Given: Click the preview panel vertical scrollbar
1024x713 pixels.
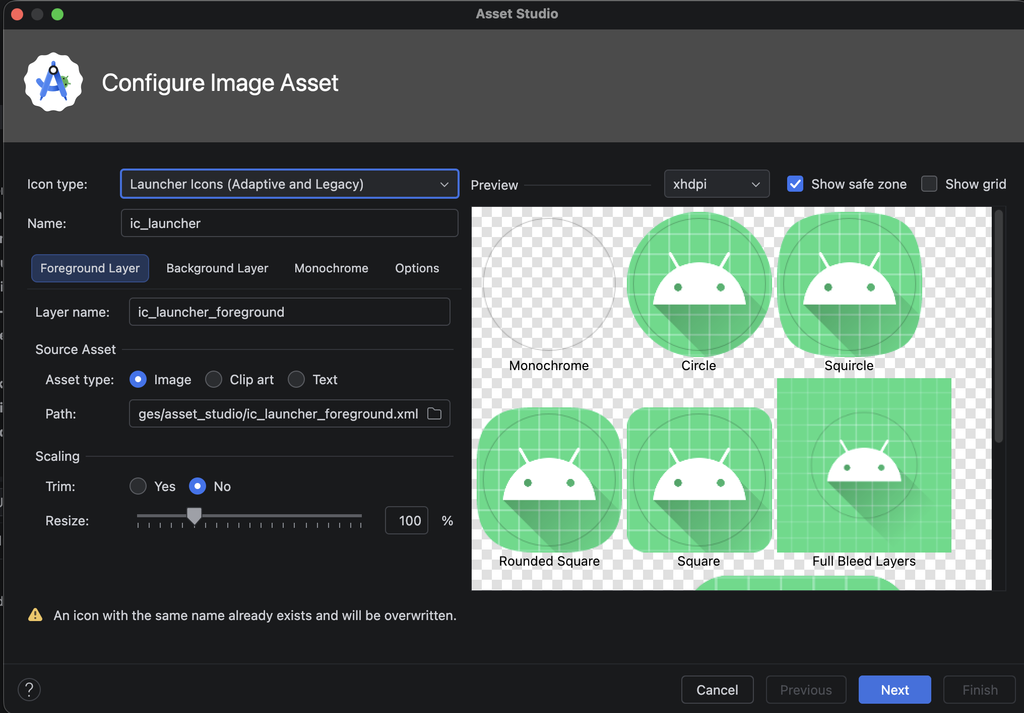Looking at the screenshot, I should pyautogui.click(x=999, y=325).
